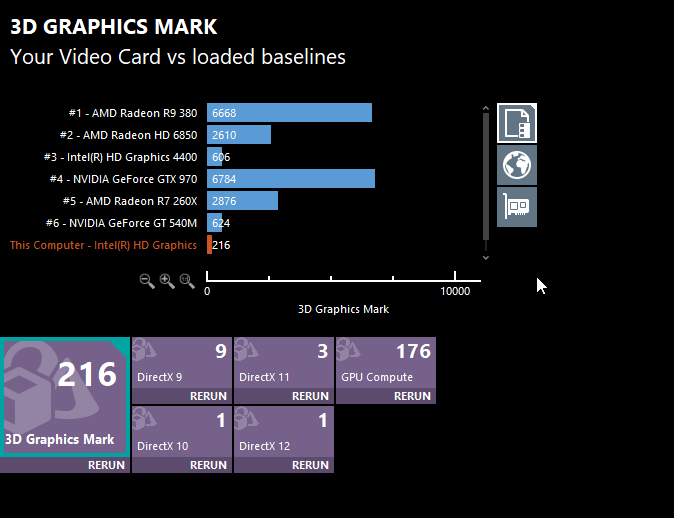Select the DirectX 11 result tile
This screenshot has width=674, height=518.
point(284,363)
